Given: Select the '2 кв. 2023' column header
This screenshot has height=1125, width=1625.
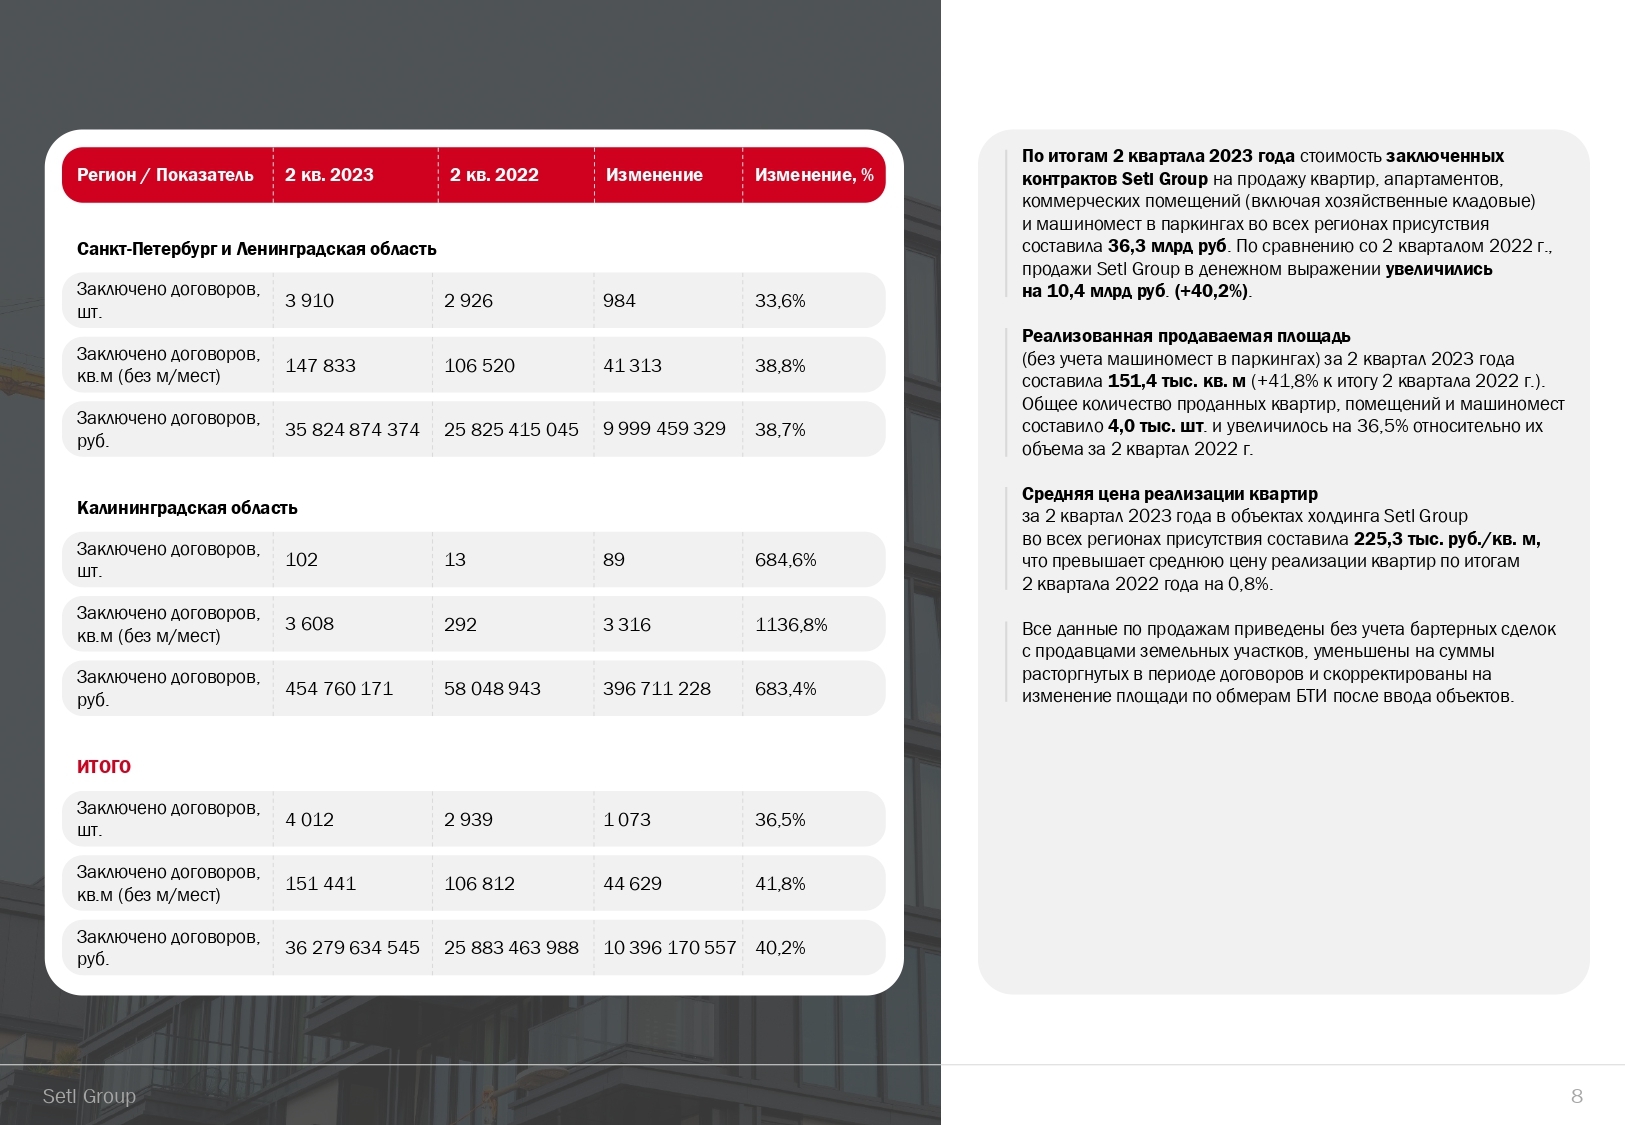Looking at the screenshot, I should (328, 175).
